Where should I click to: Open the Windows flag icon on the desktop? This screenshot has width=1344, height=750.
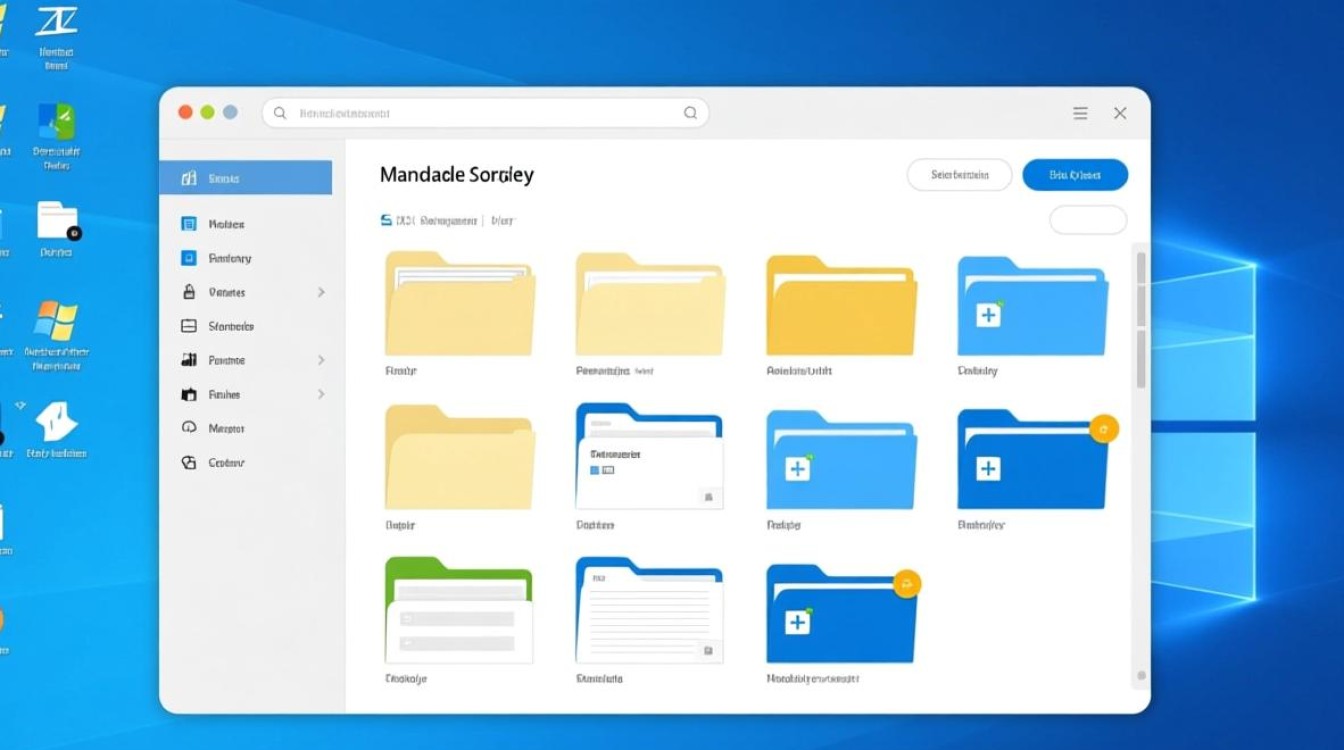pos(56,321)
